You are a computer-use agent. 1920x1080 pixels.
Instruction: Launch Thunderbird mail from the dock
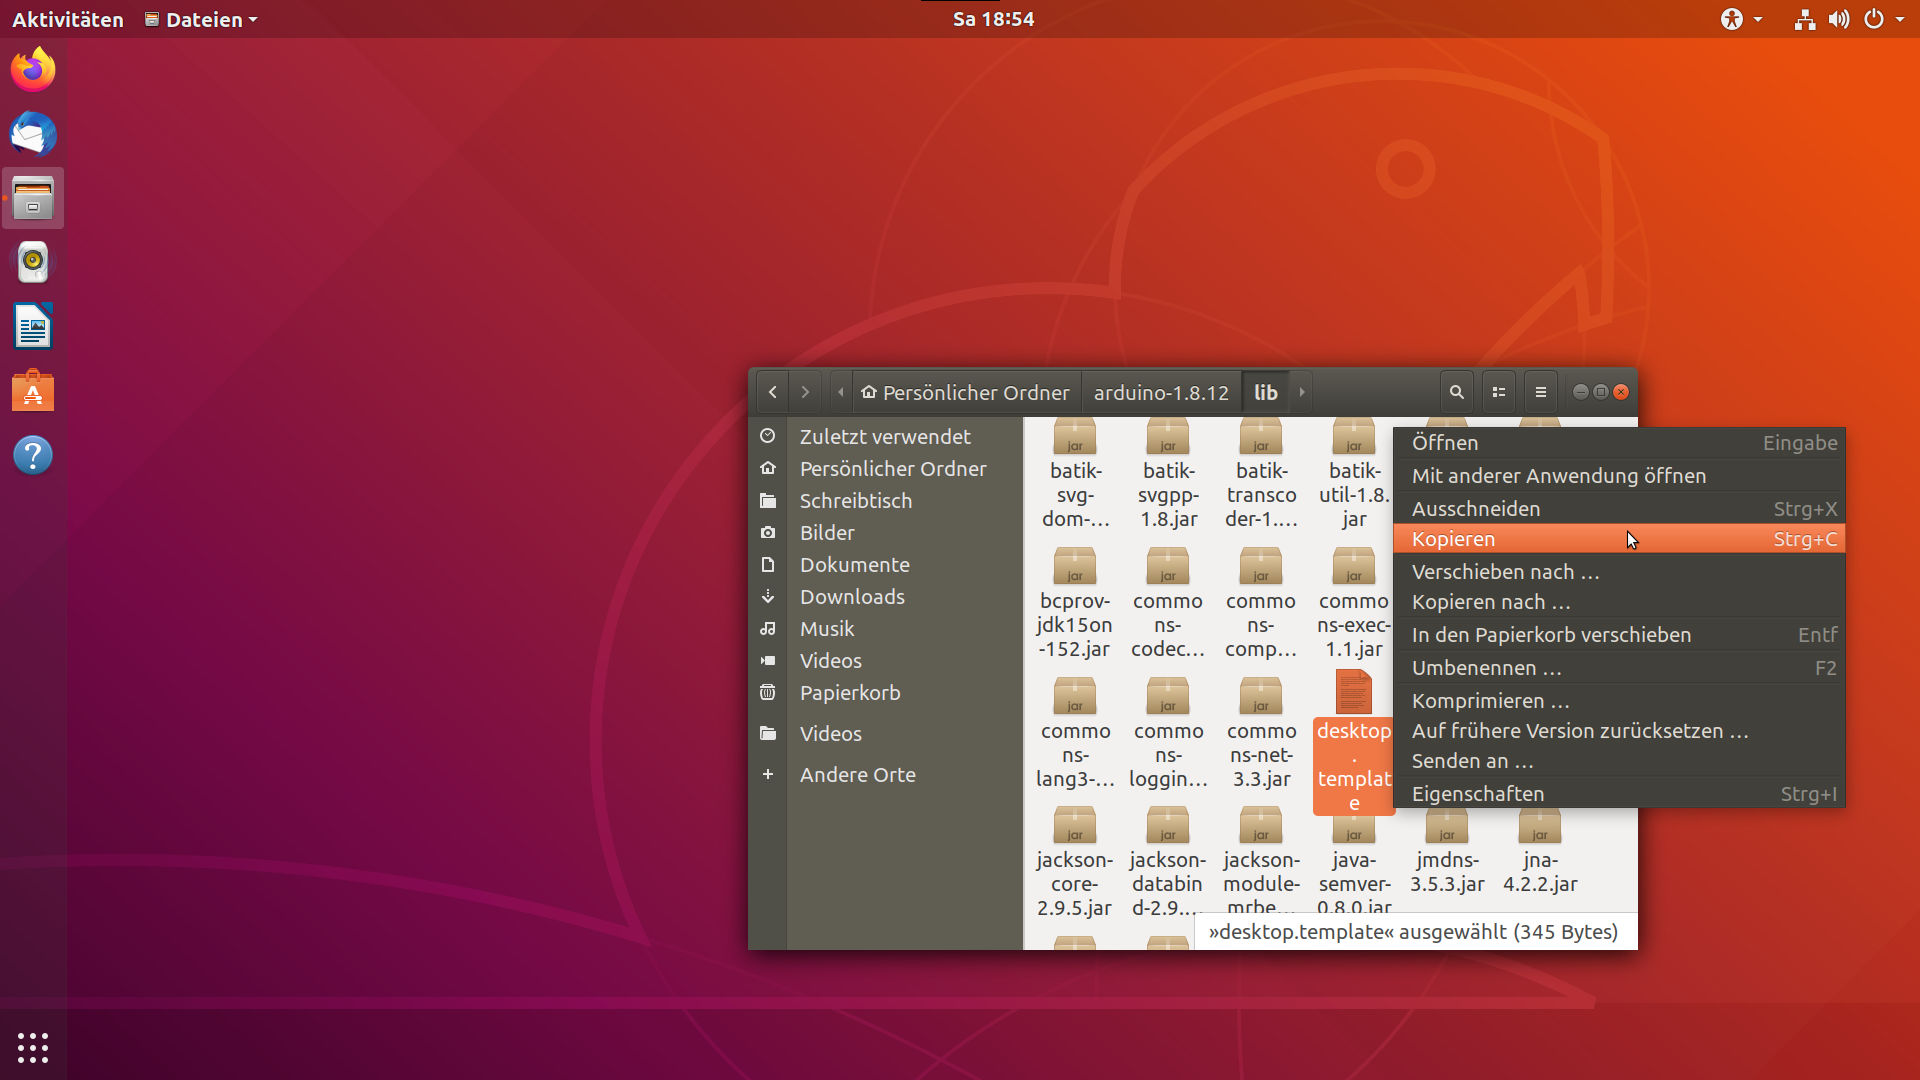pos(33,134)
